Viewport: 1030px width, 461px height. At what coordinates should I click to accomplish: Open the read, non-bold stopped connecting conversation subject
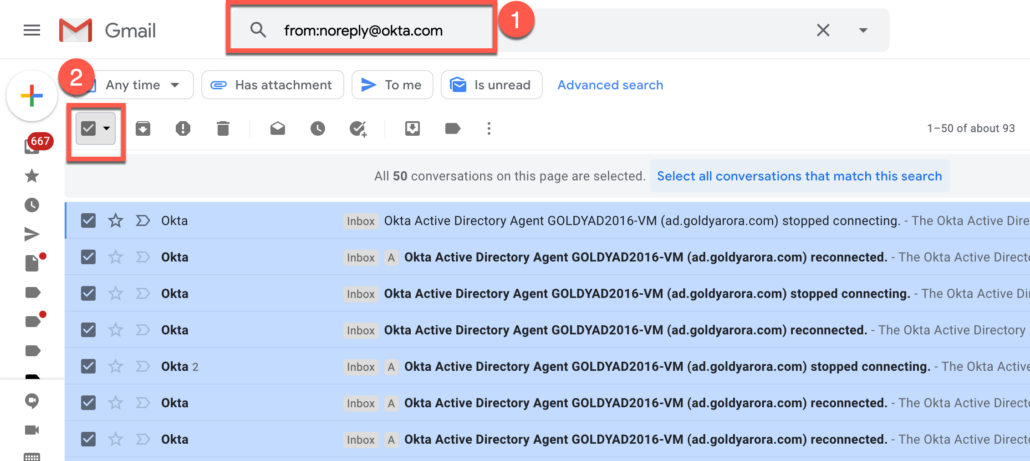point(642,221)
